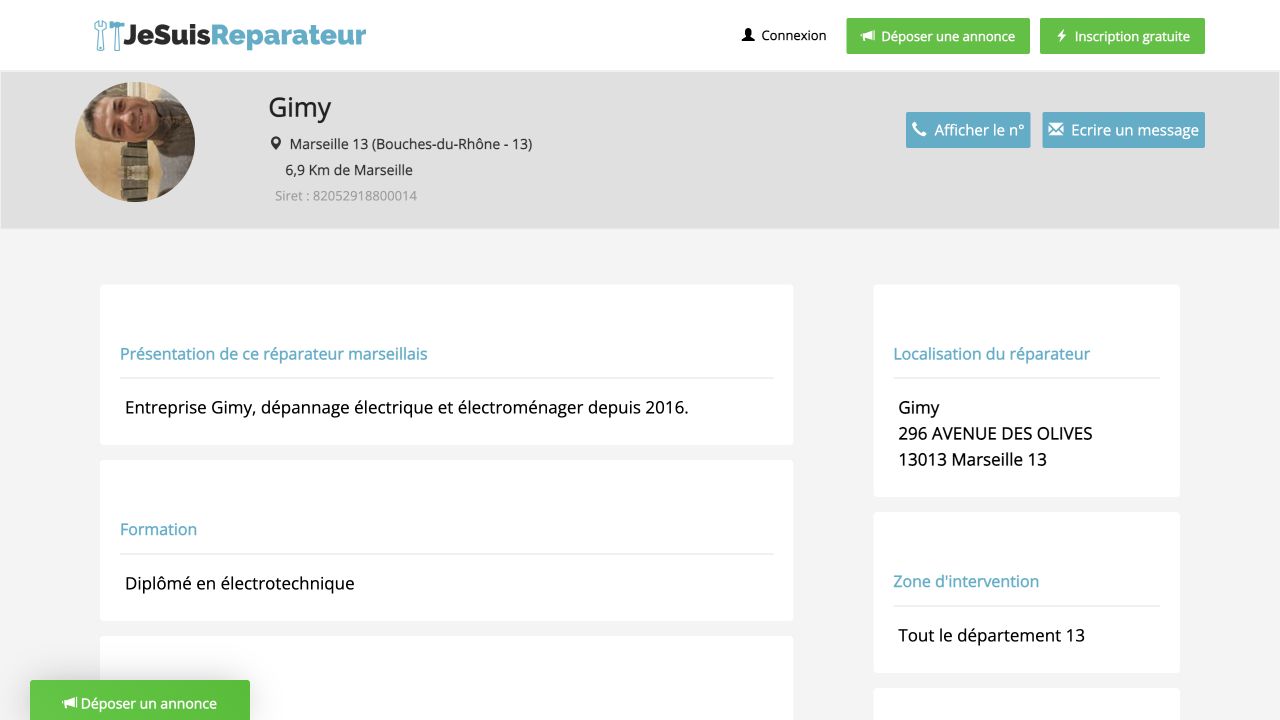Select the Gimy profile name heading
The width and height of the screenshot is (1280, 720).
(x=300, y=107)
